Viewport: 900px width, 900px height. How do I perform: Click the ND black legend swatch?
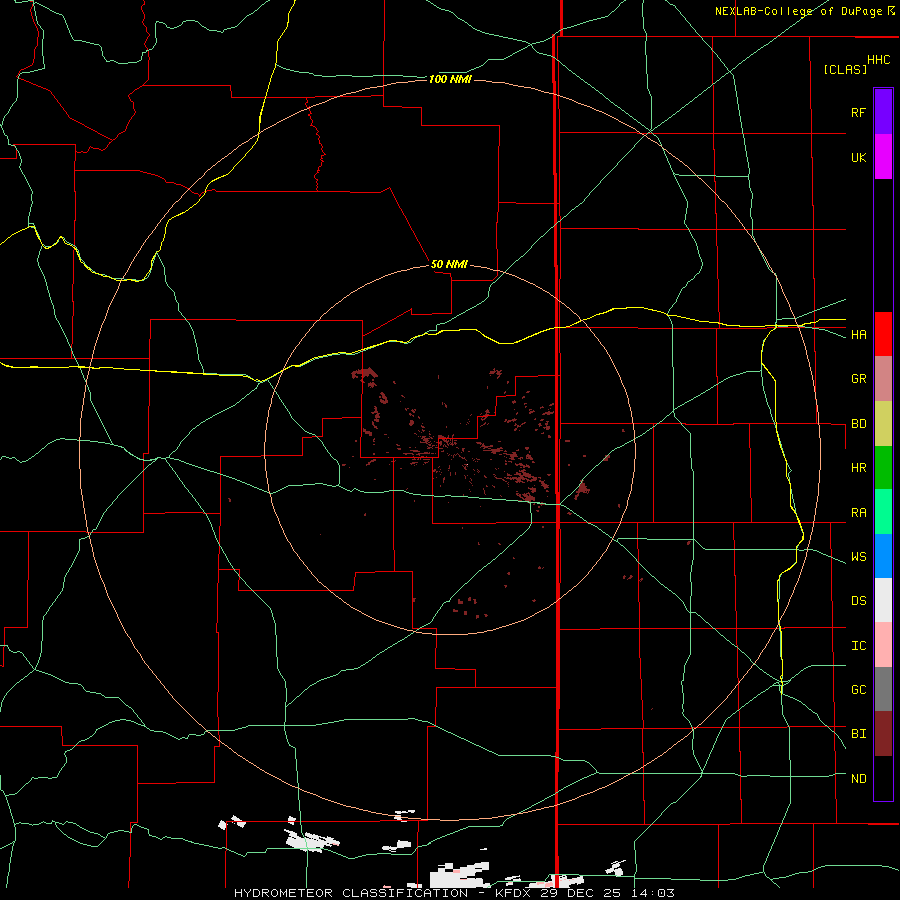883,778
